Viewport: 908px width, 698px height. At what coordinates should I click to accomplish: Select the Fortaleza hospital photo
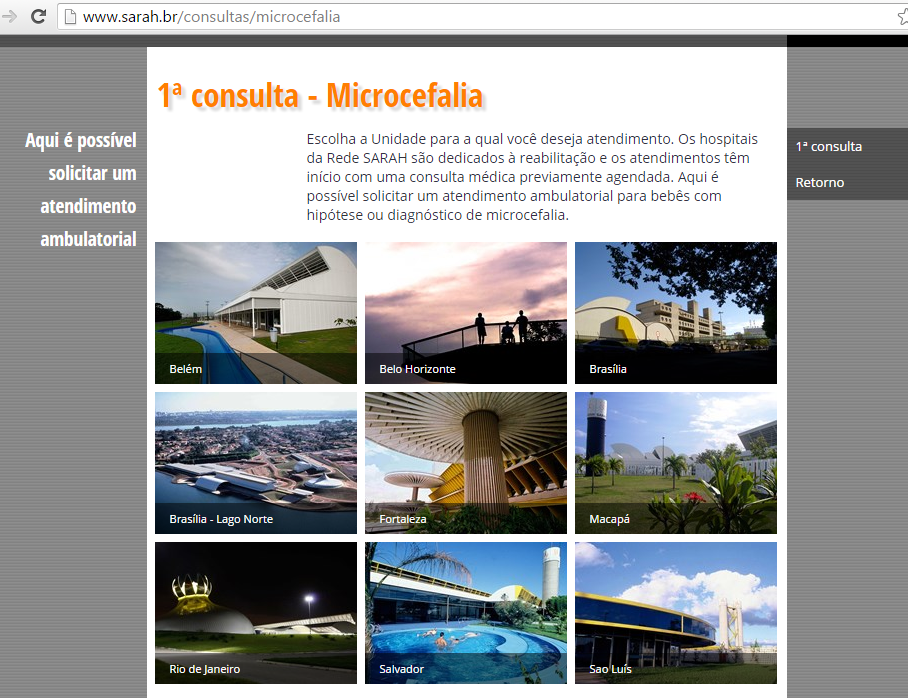click(466, 463)
